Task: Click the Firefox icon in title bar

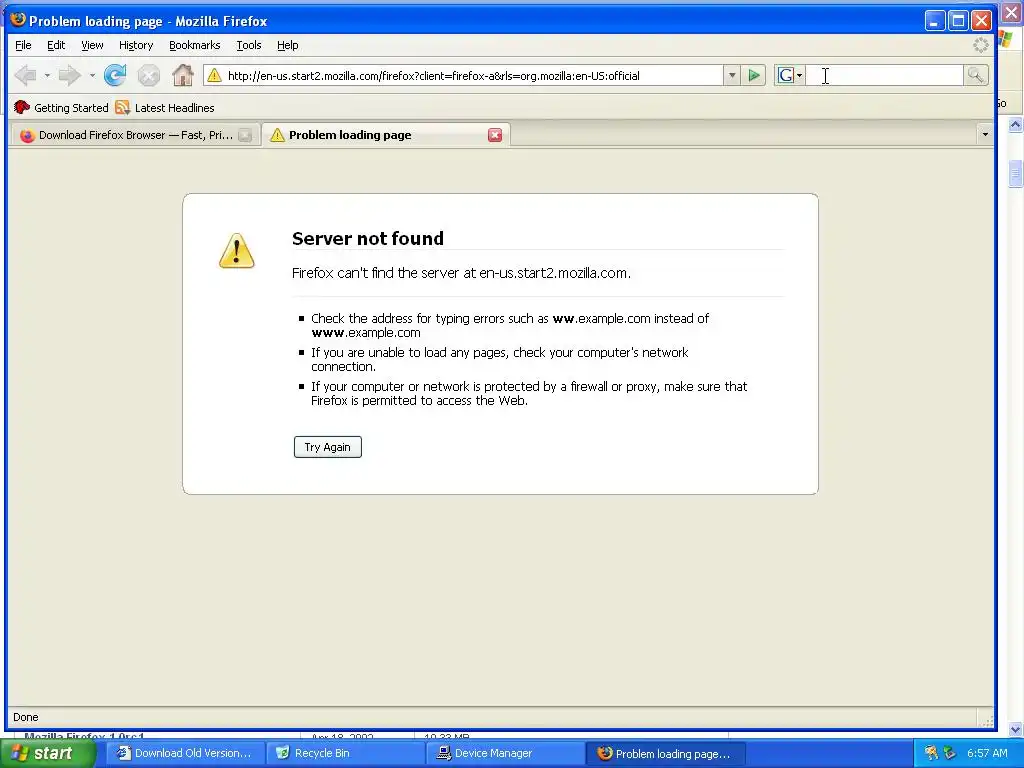Action: (x=18, y=20)
